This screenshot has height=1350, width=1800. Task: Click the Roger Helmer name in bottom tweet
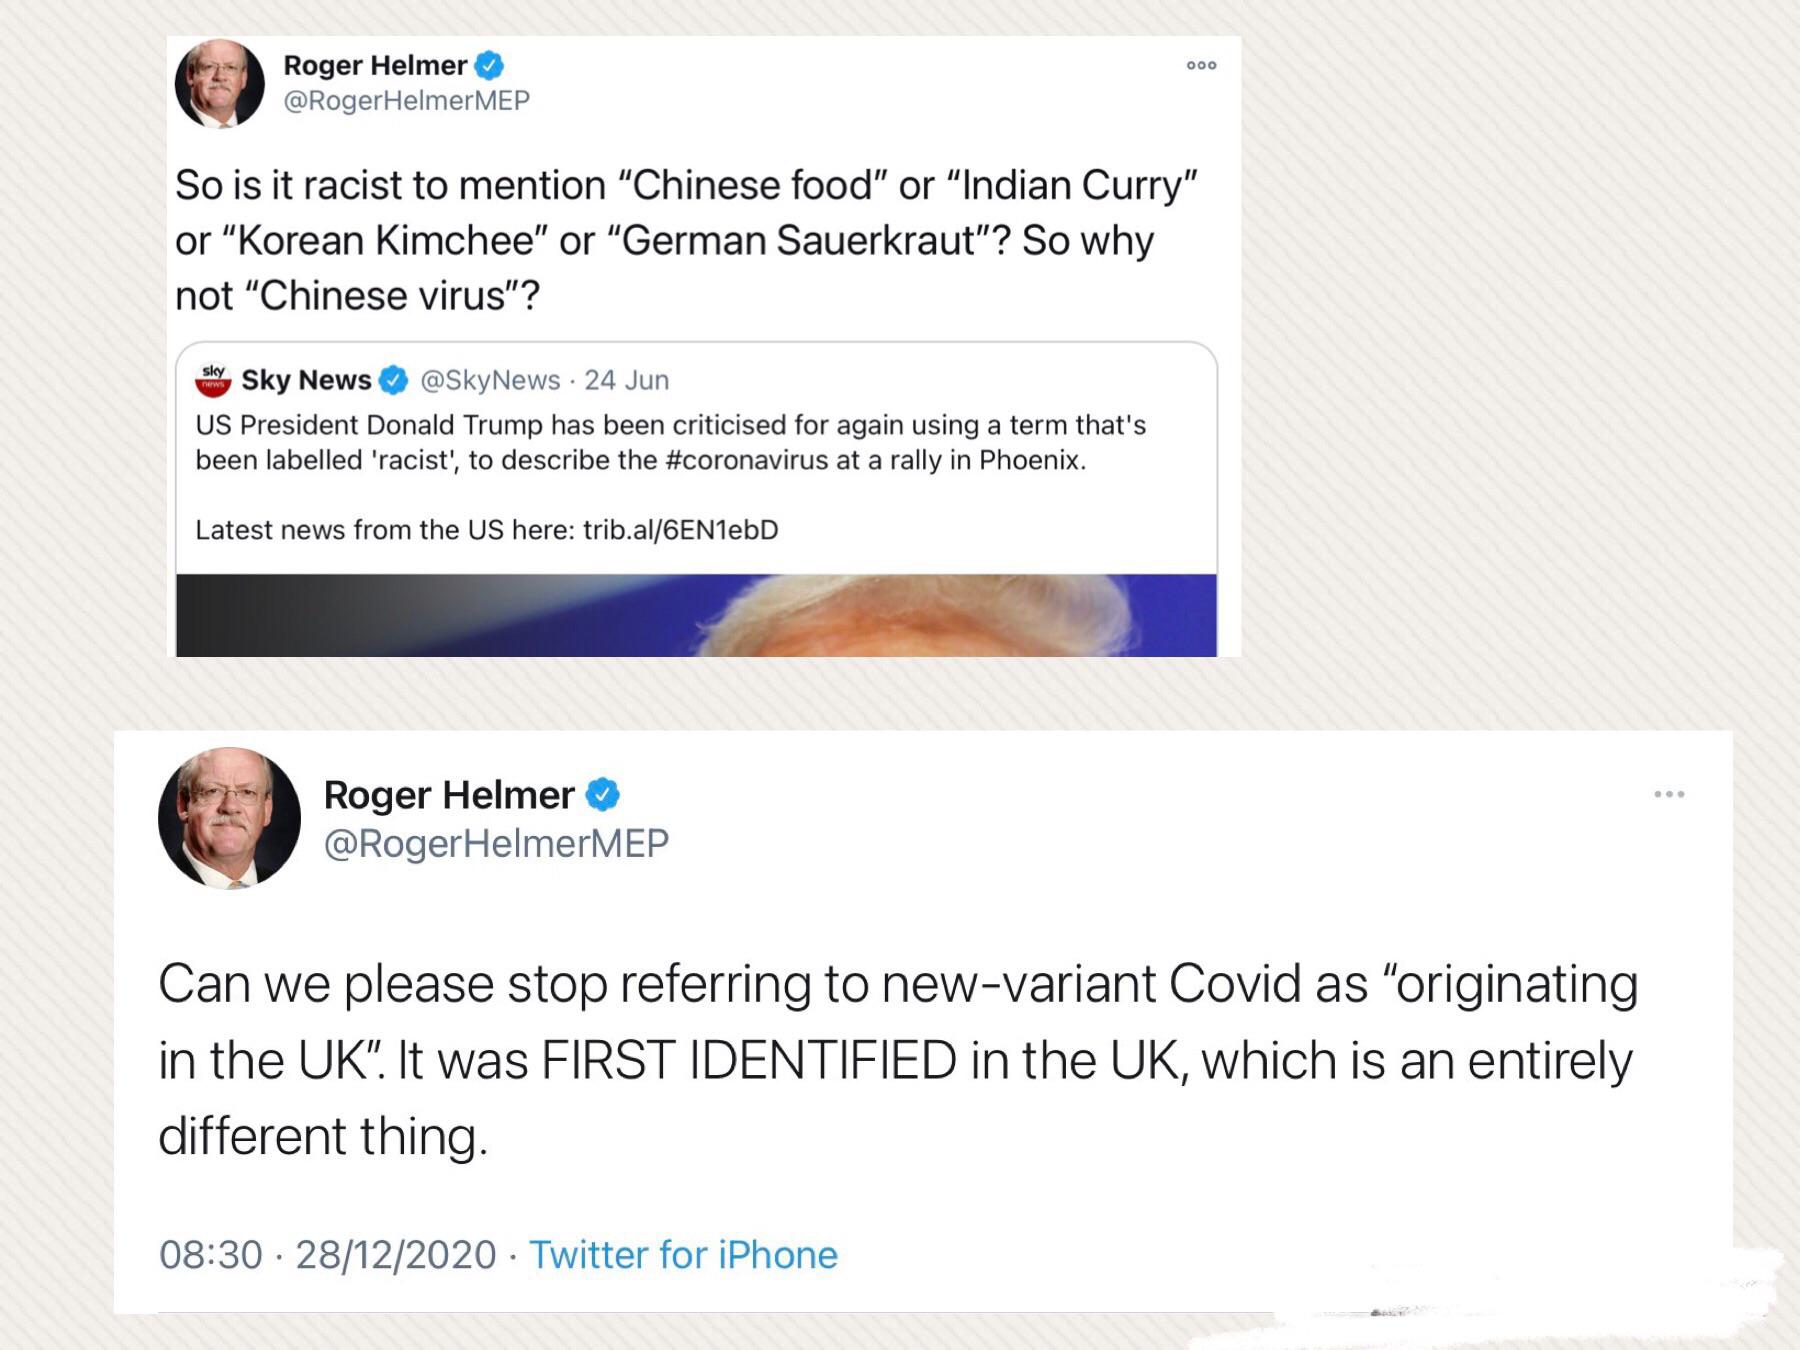[x=449, y=795]
